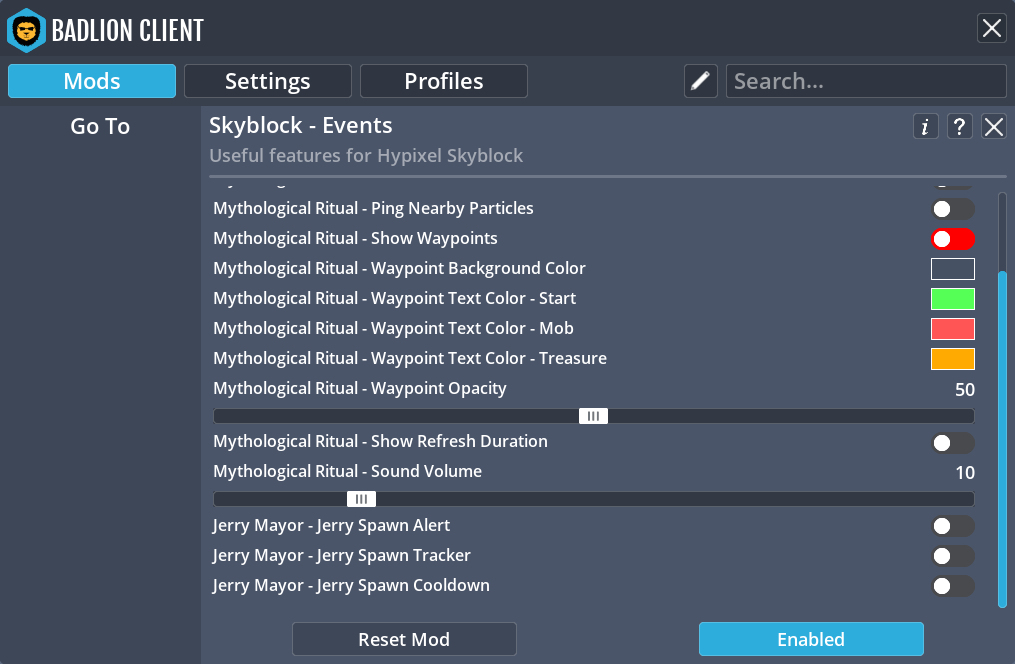Enable Jerry Spawn Tracker switch
Screen dimensions: 1015x664
coord(953,556)
